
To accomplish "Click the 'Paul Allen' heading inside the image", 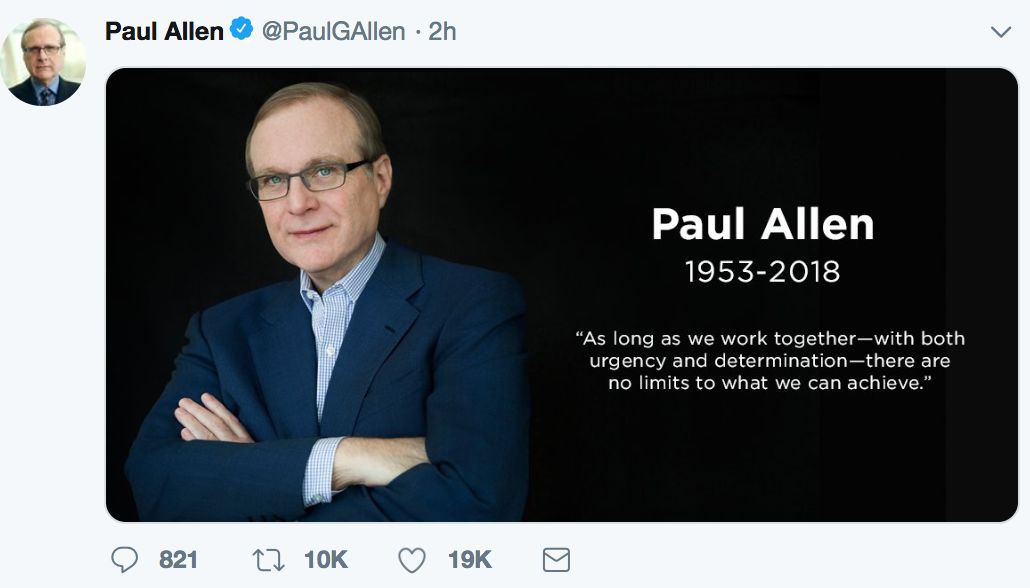I will pos(762,224).
